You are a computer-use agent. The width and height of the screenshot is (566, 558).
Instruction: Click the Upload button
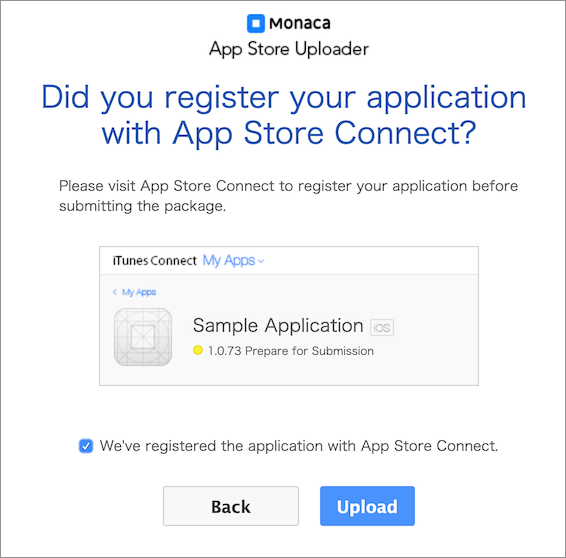click(x=367, y=506)
